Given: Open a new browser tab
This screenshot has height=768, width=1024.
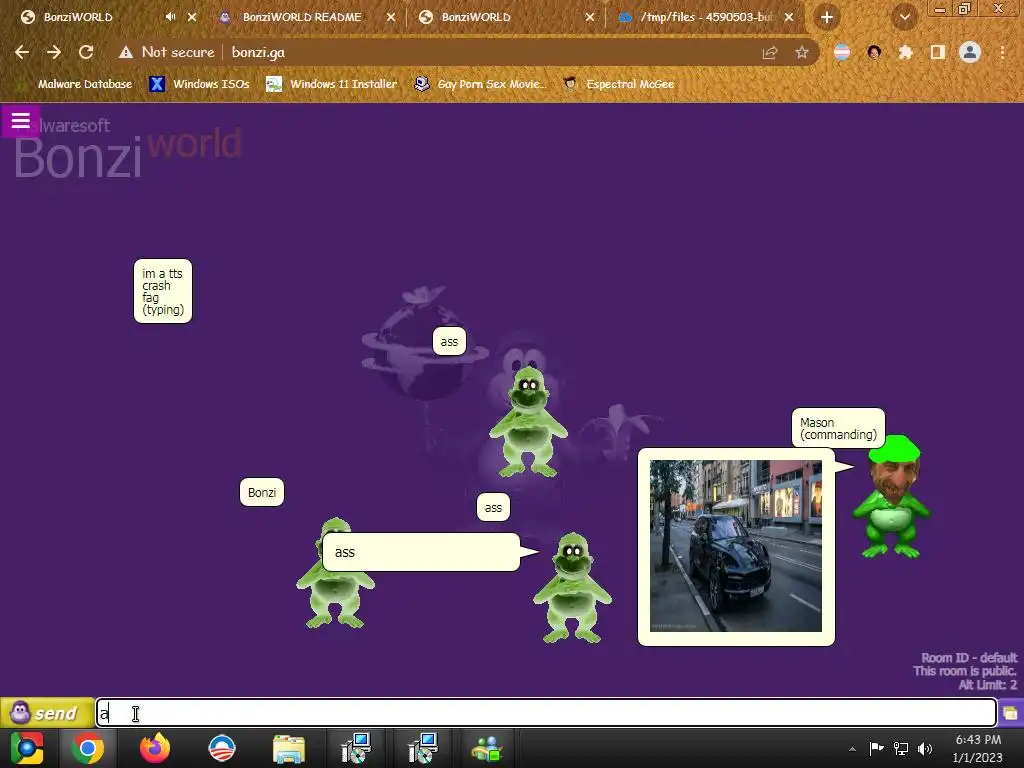Looking at the screenshot, I should click(827, 17).
